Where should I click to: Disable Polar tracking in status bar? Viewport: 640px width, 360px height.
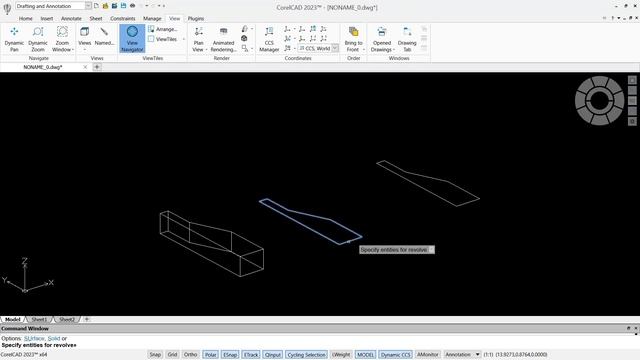point(210,355)
